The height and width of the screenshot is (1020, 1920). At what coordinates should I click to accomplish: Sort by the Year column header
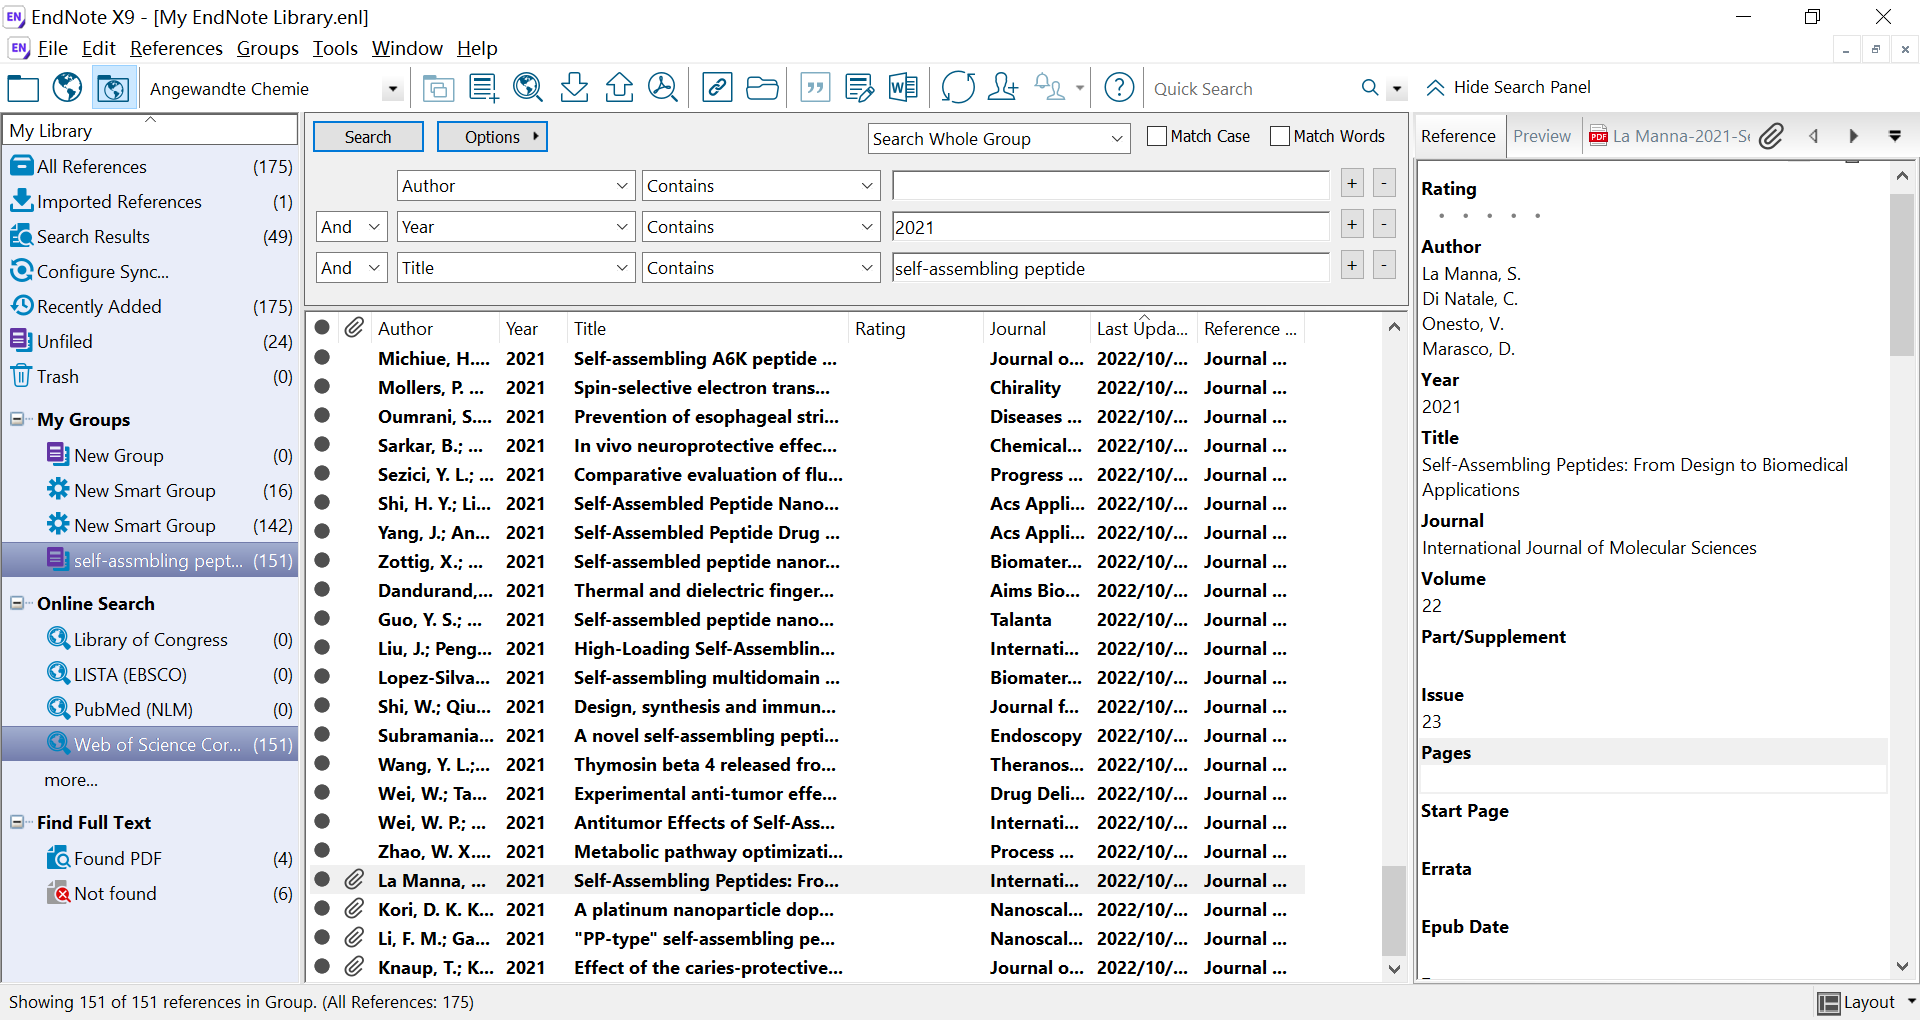tap(532, 328)
